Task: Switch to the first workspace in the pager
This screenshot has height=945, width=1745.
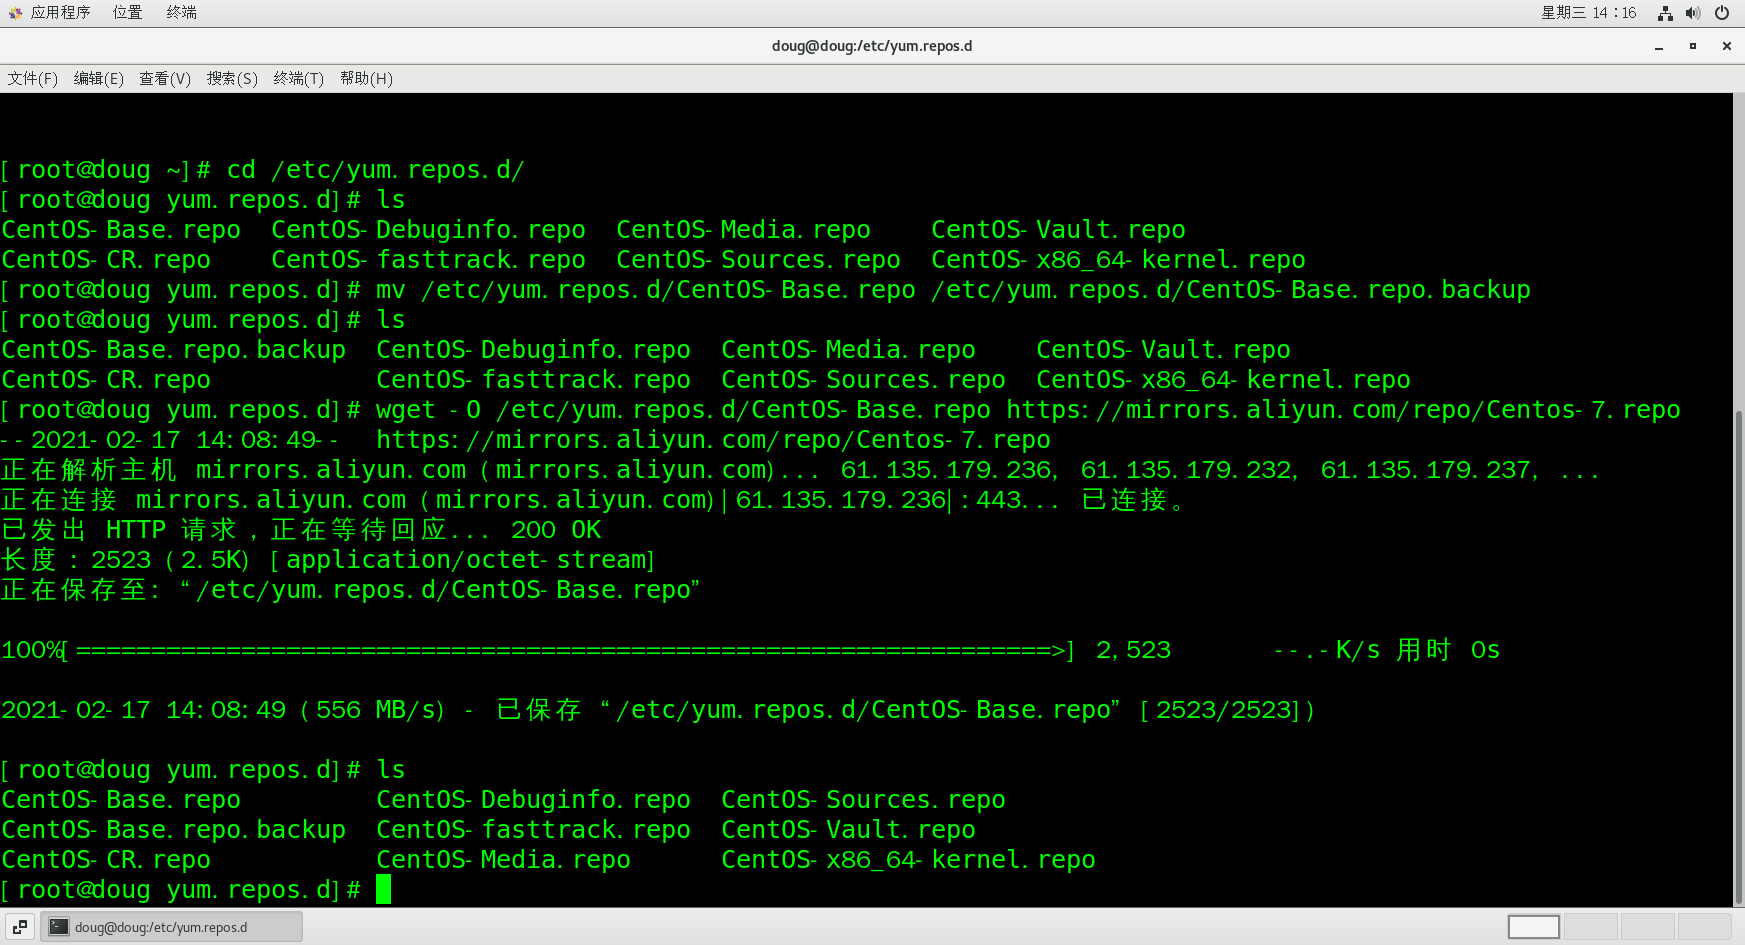Action: click(1534, 927)
